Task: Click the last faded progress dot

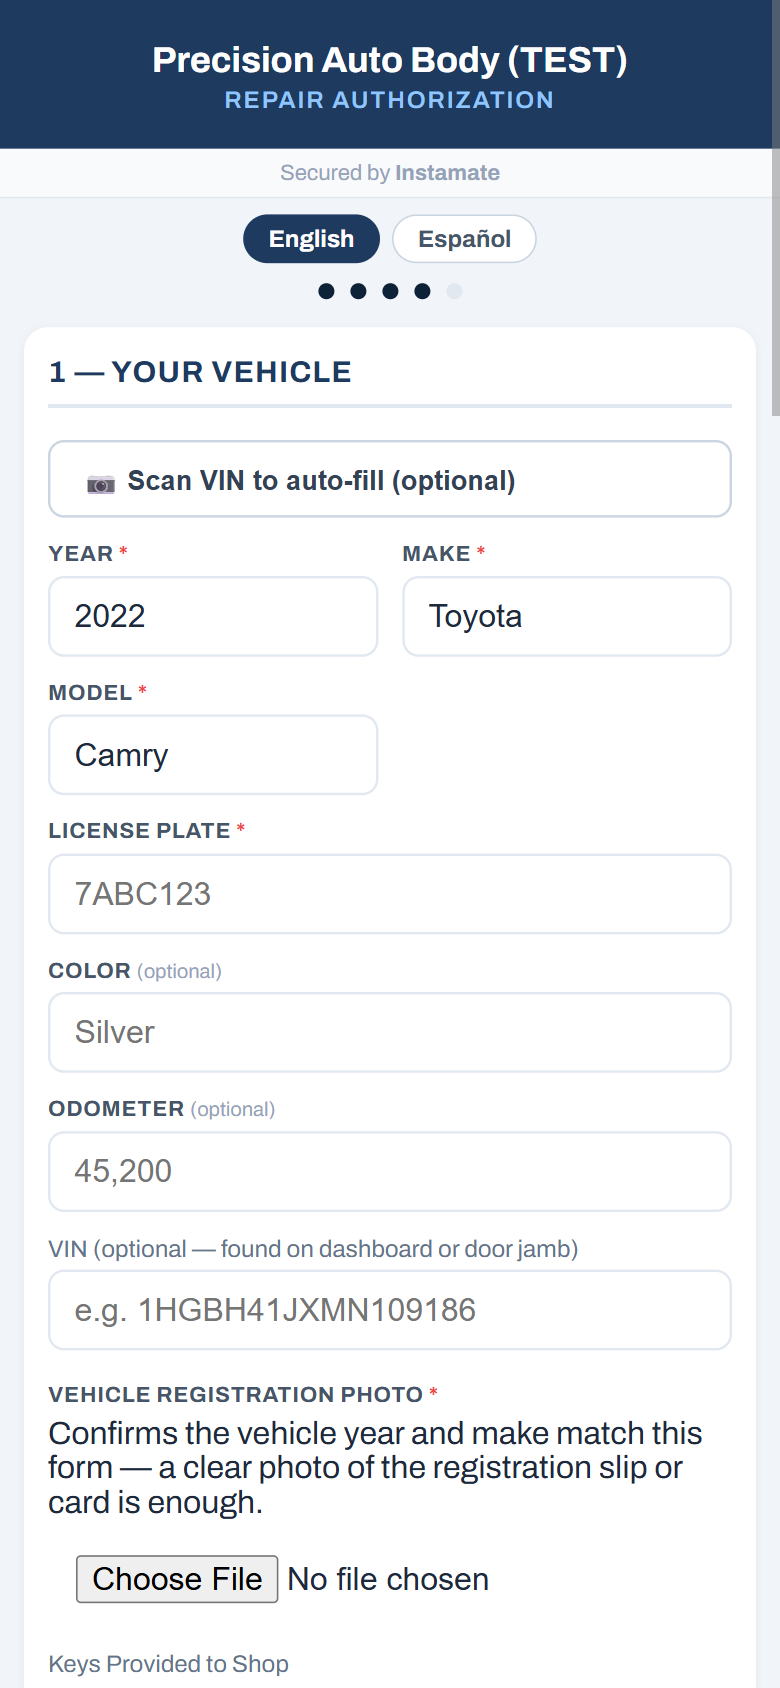Action: coord(454,291)
